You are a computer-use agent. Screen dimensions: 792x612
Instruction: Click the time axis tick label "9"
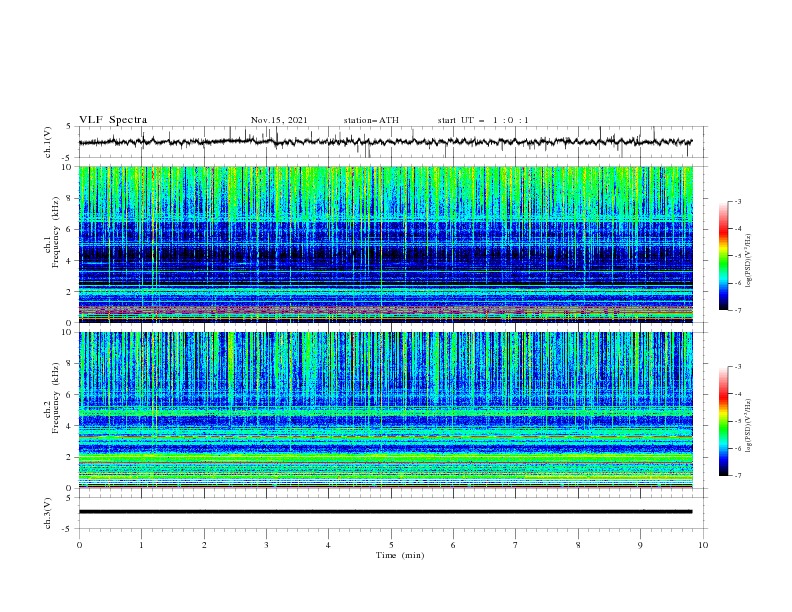[x=640, y=545]
